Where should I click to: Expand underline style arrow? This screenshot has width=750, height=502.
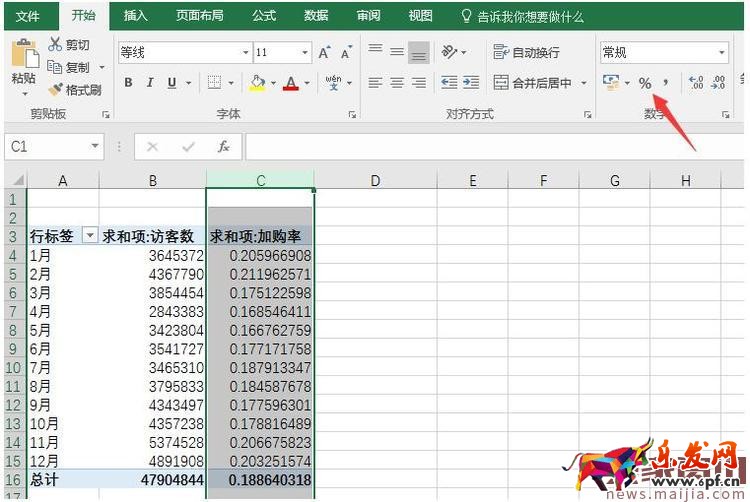point(188,83)
